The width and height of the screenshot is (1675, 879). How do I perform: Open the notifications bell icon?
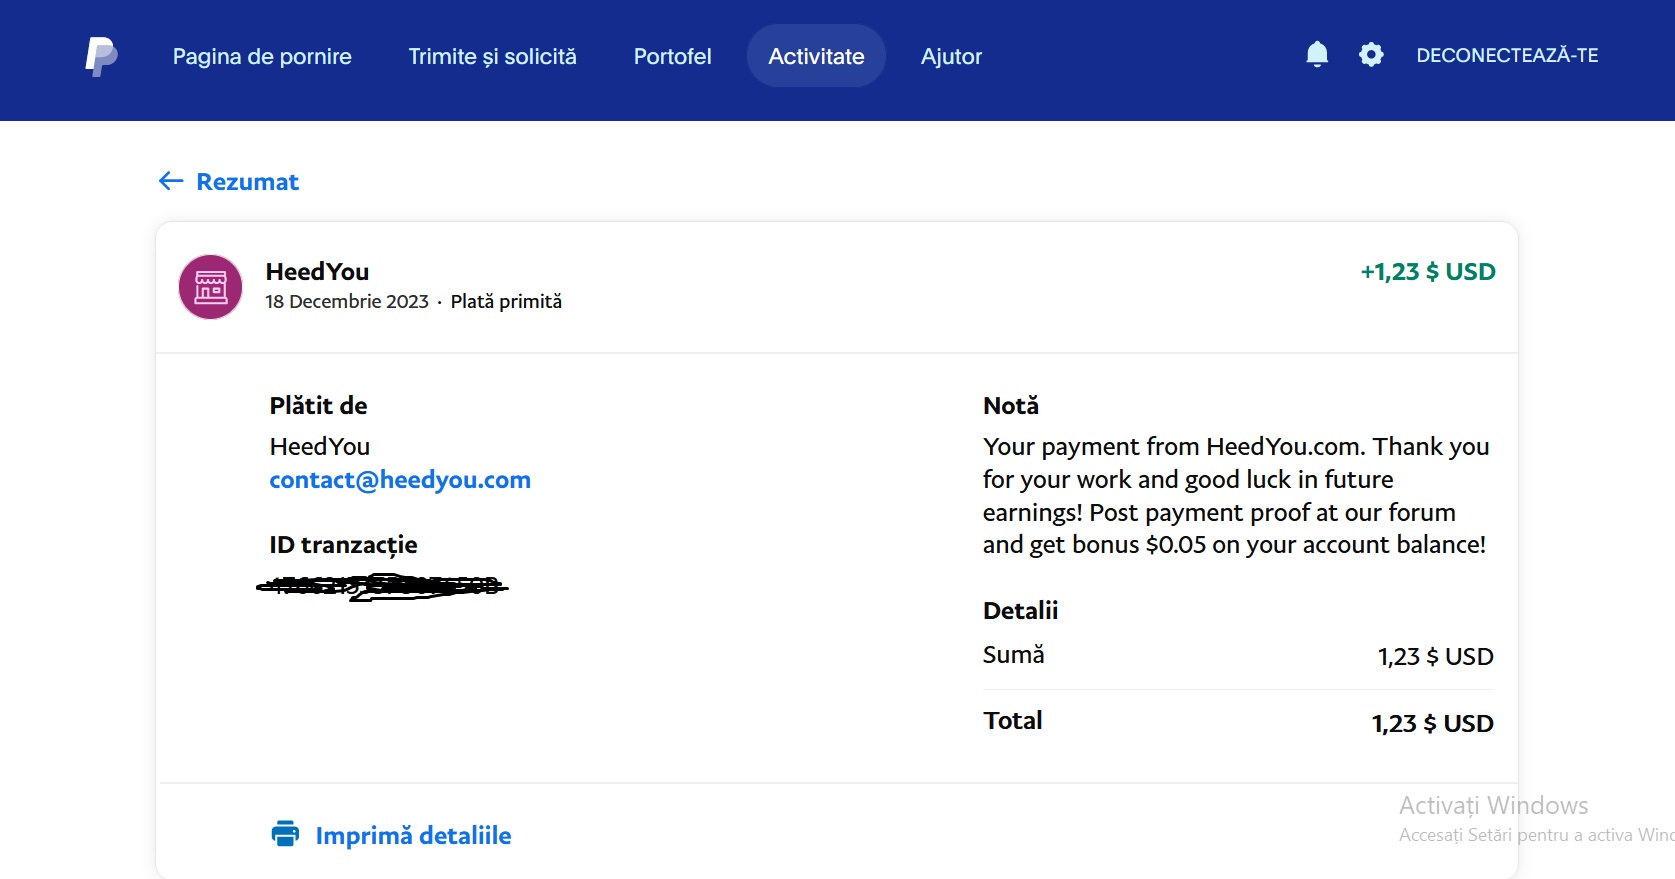[x=1317, y=54]
